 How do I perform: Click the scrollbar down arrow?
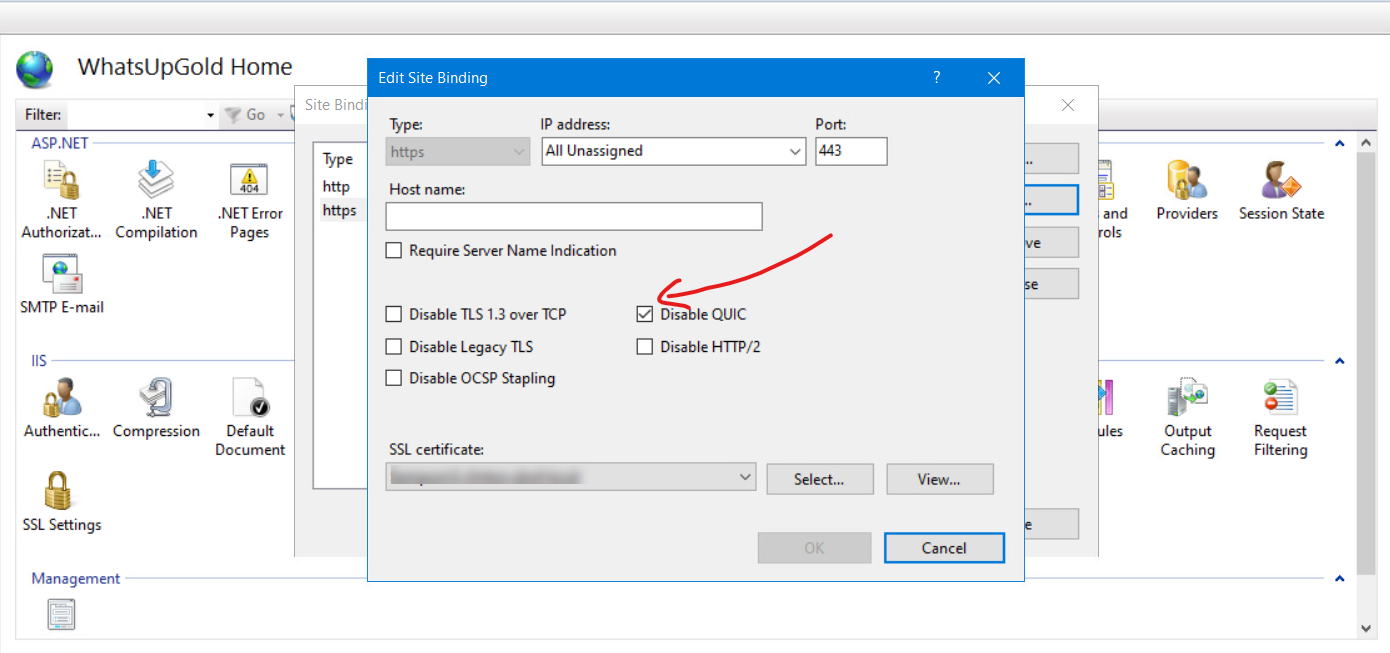pyautogui.click(x=1368, y=629)
